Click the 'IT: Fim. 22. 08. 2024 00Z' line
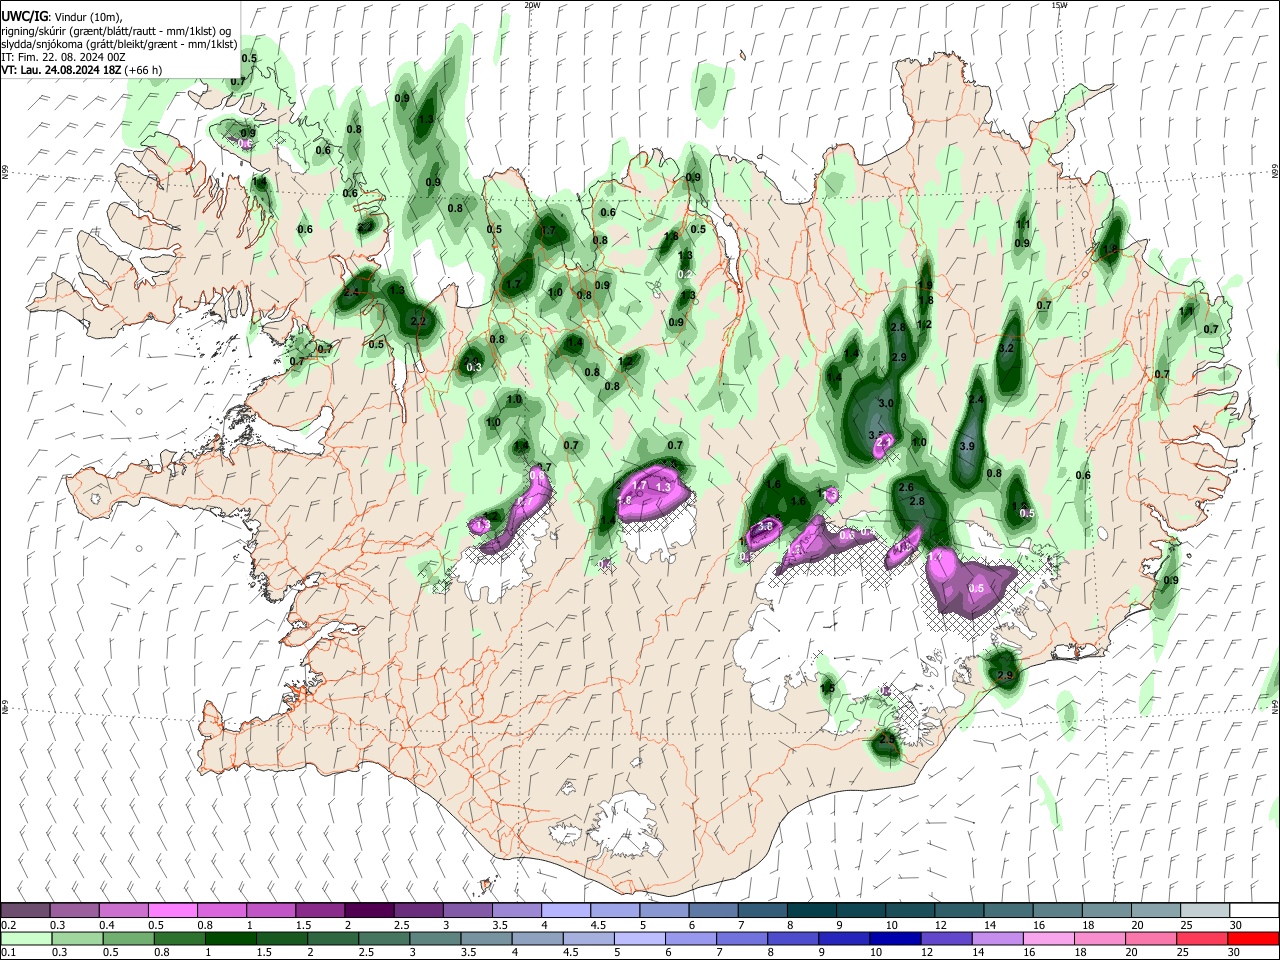This screenshot has width=1280, height=960. click(x=63, y=57)
